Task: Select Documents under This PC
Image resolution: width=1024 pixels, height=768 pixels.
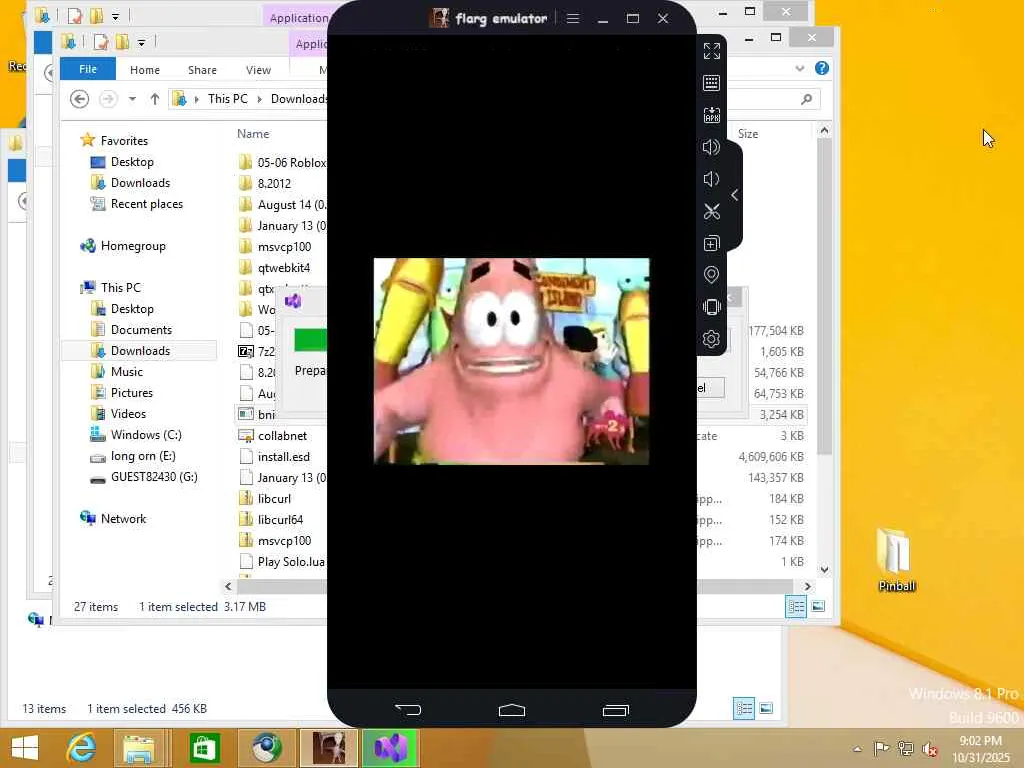Action: tap(141, 330)
